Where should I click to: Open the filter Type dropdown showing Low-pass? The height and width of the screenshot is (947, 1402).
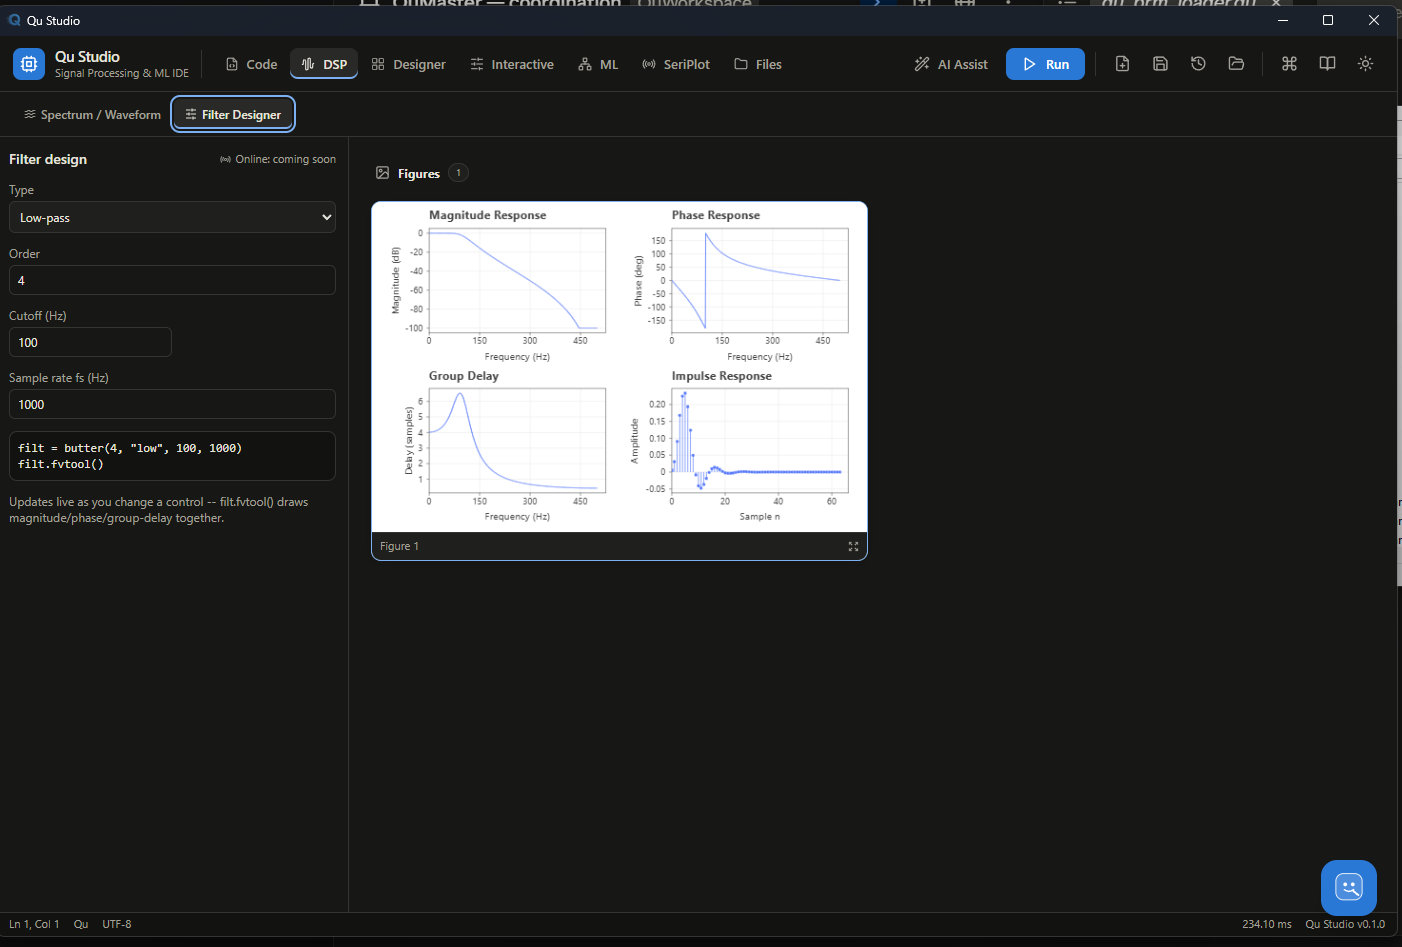coord(172,217)
